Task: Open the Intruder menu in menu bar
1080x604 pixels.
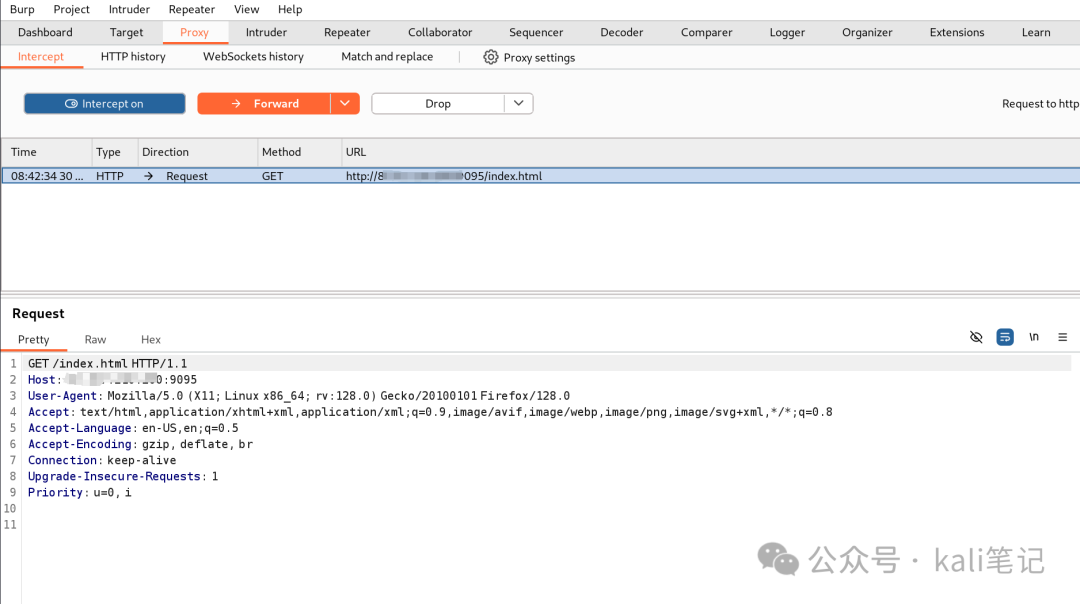Action: [129, 9]
